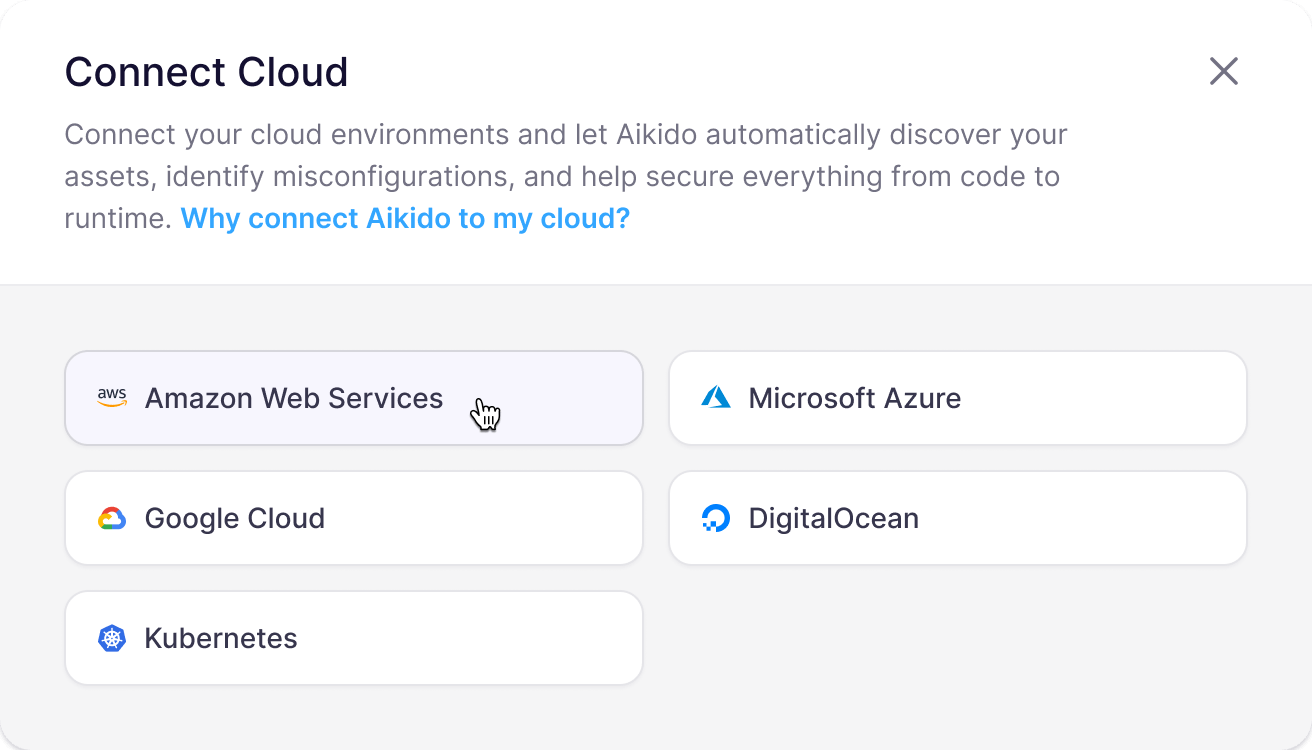1312x750 pixels.
Task: Select the Microsoft Azure text label
Action: (x=855, y=398)
